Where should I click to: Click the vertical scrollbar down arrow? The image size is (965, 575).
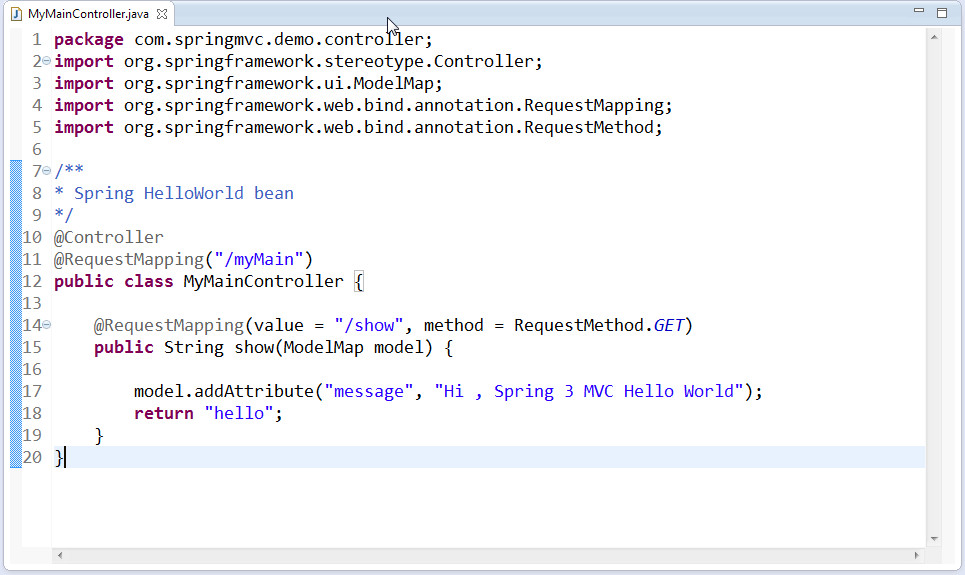[934, 539]
